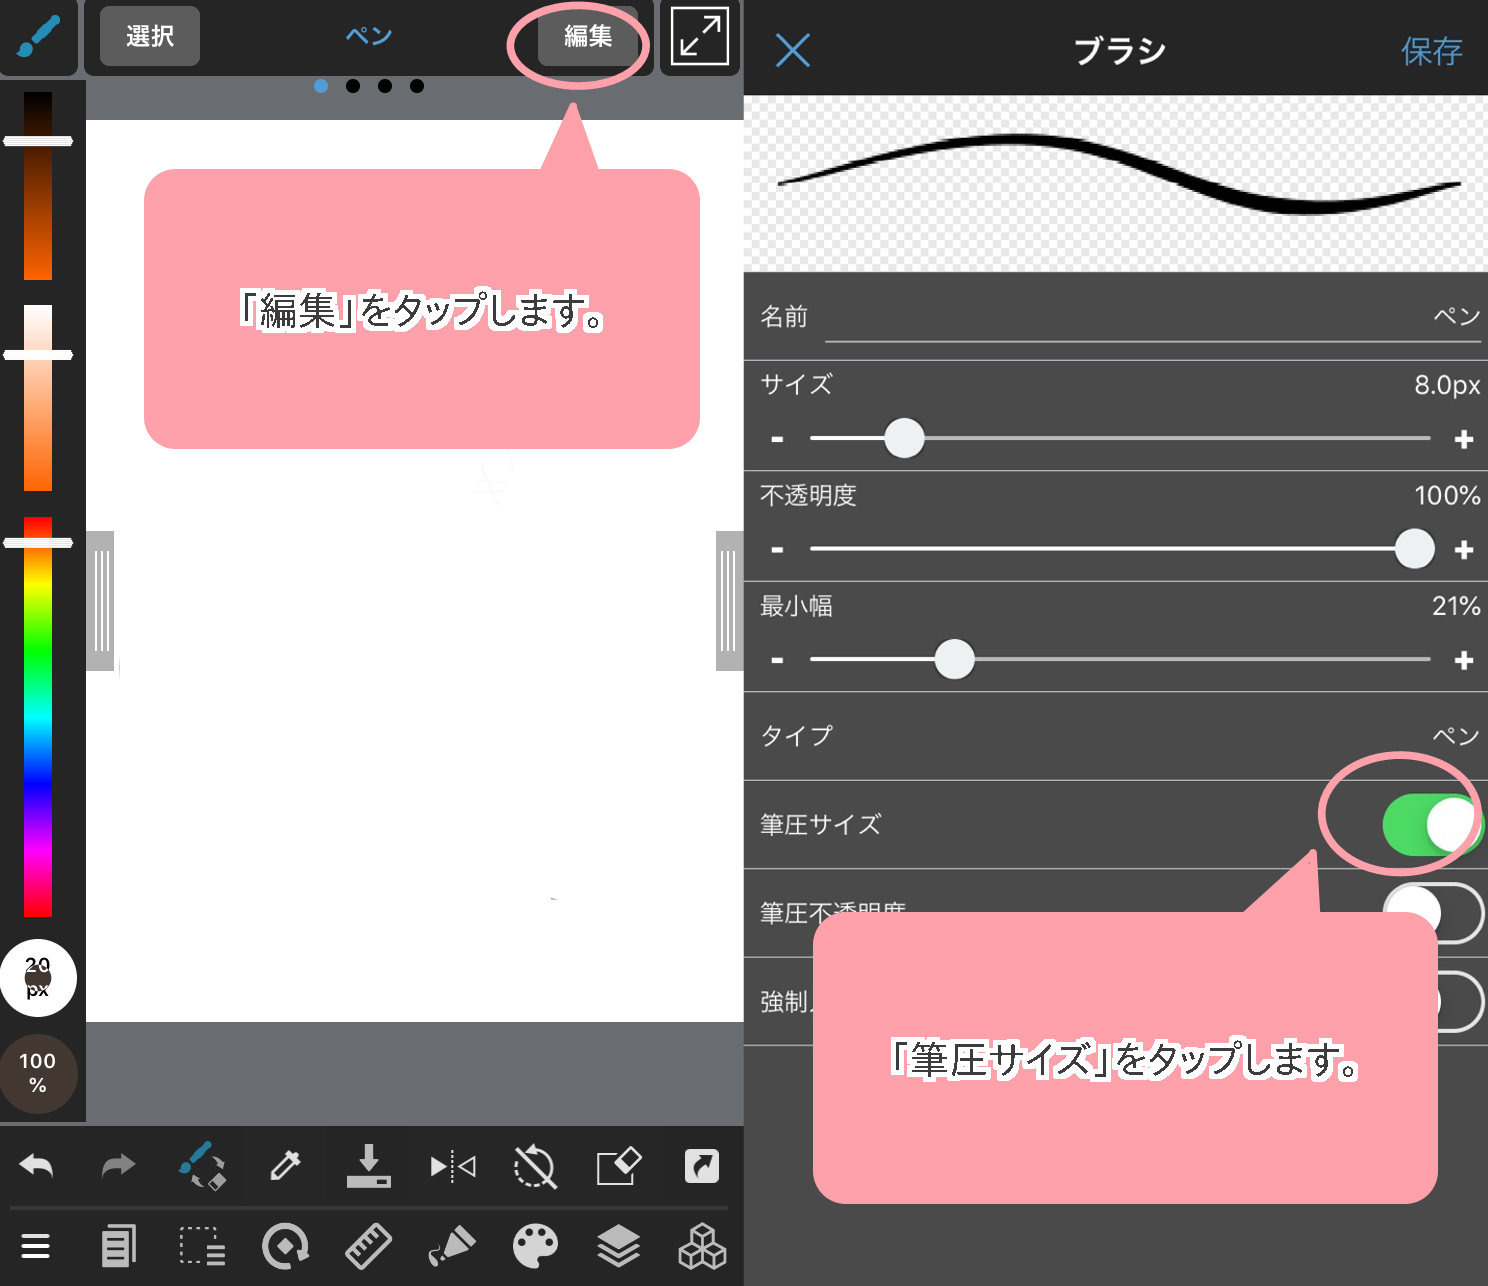The height and width of the screenshot is (1286, 1488).
Task: Save brush settings with 保存
Action: pos(1431,51)
